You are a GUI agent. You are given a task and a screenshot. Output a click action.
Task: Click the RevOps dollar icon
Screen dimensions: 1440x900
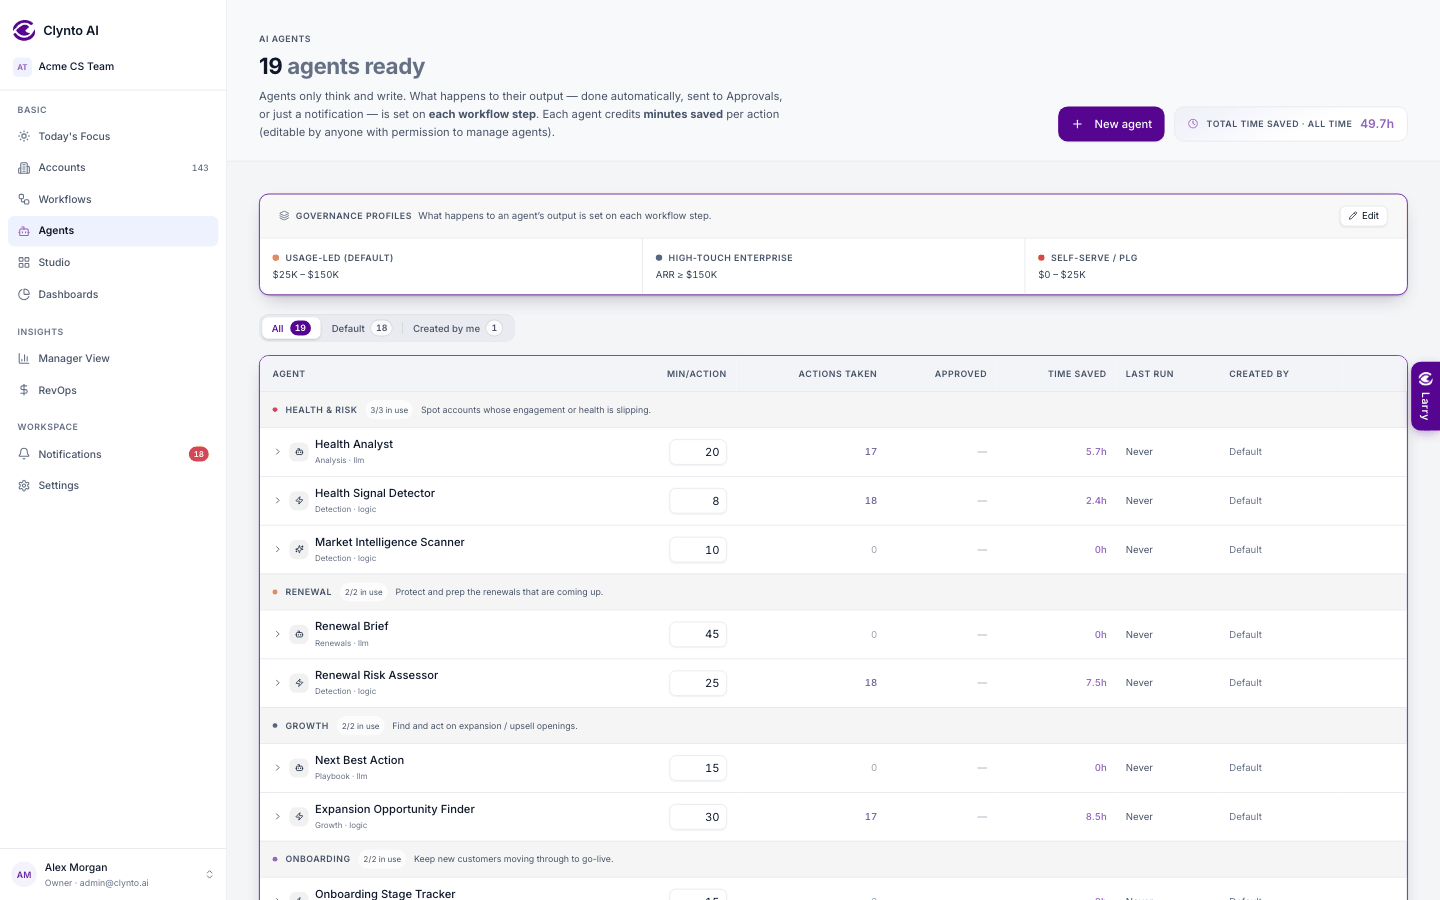click(24, 390)
